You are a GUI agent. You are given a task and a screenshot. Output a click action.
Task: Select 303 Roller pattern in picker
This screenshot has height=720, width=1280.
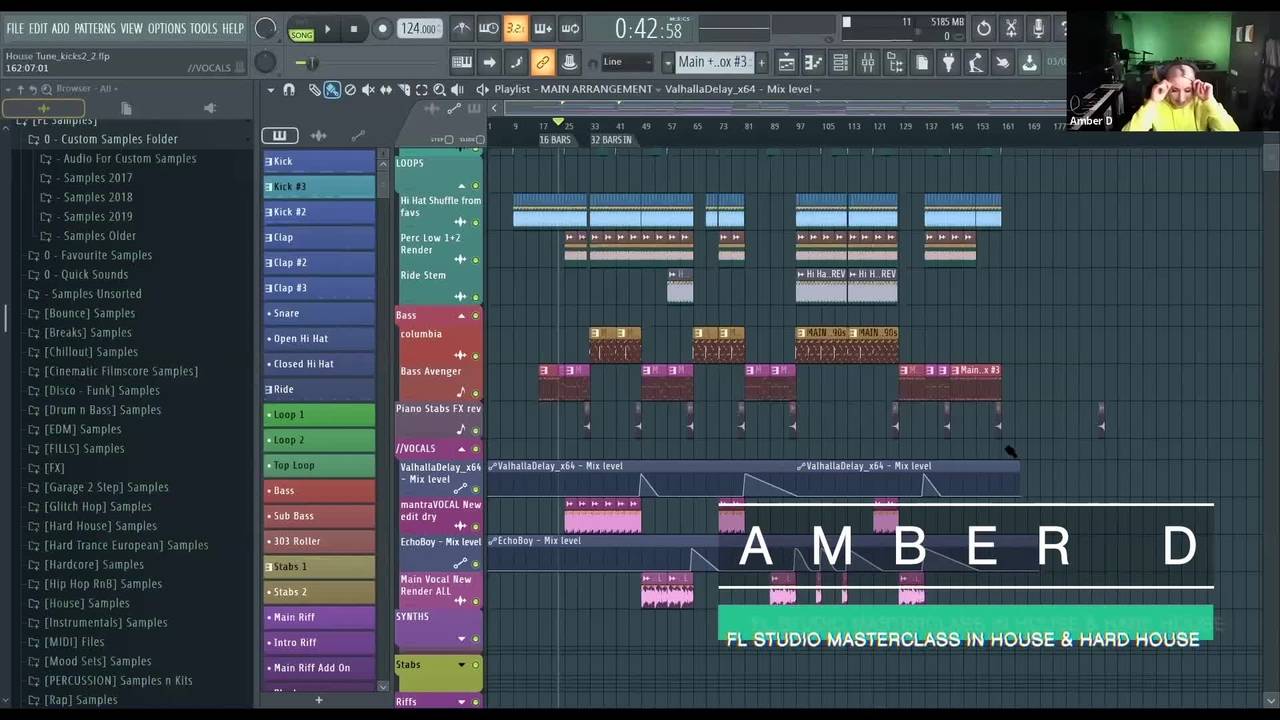319,542
